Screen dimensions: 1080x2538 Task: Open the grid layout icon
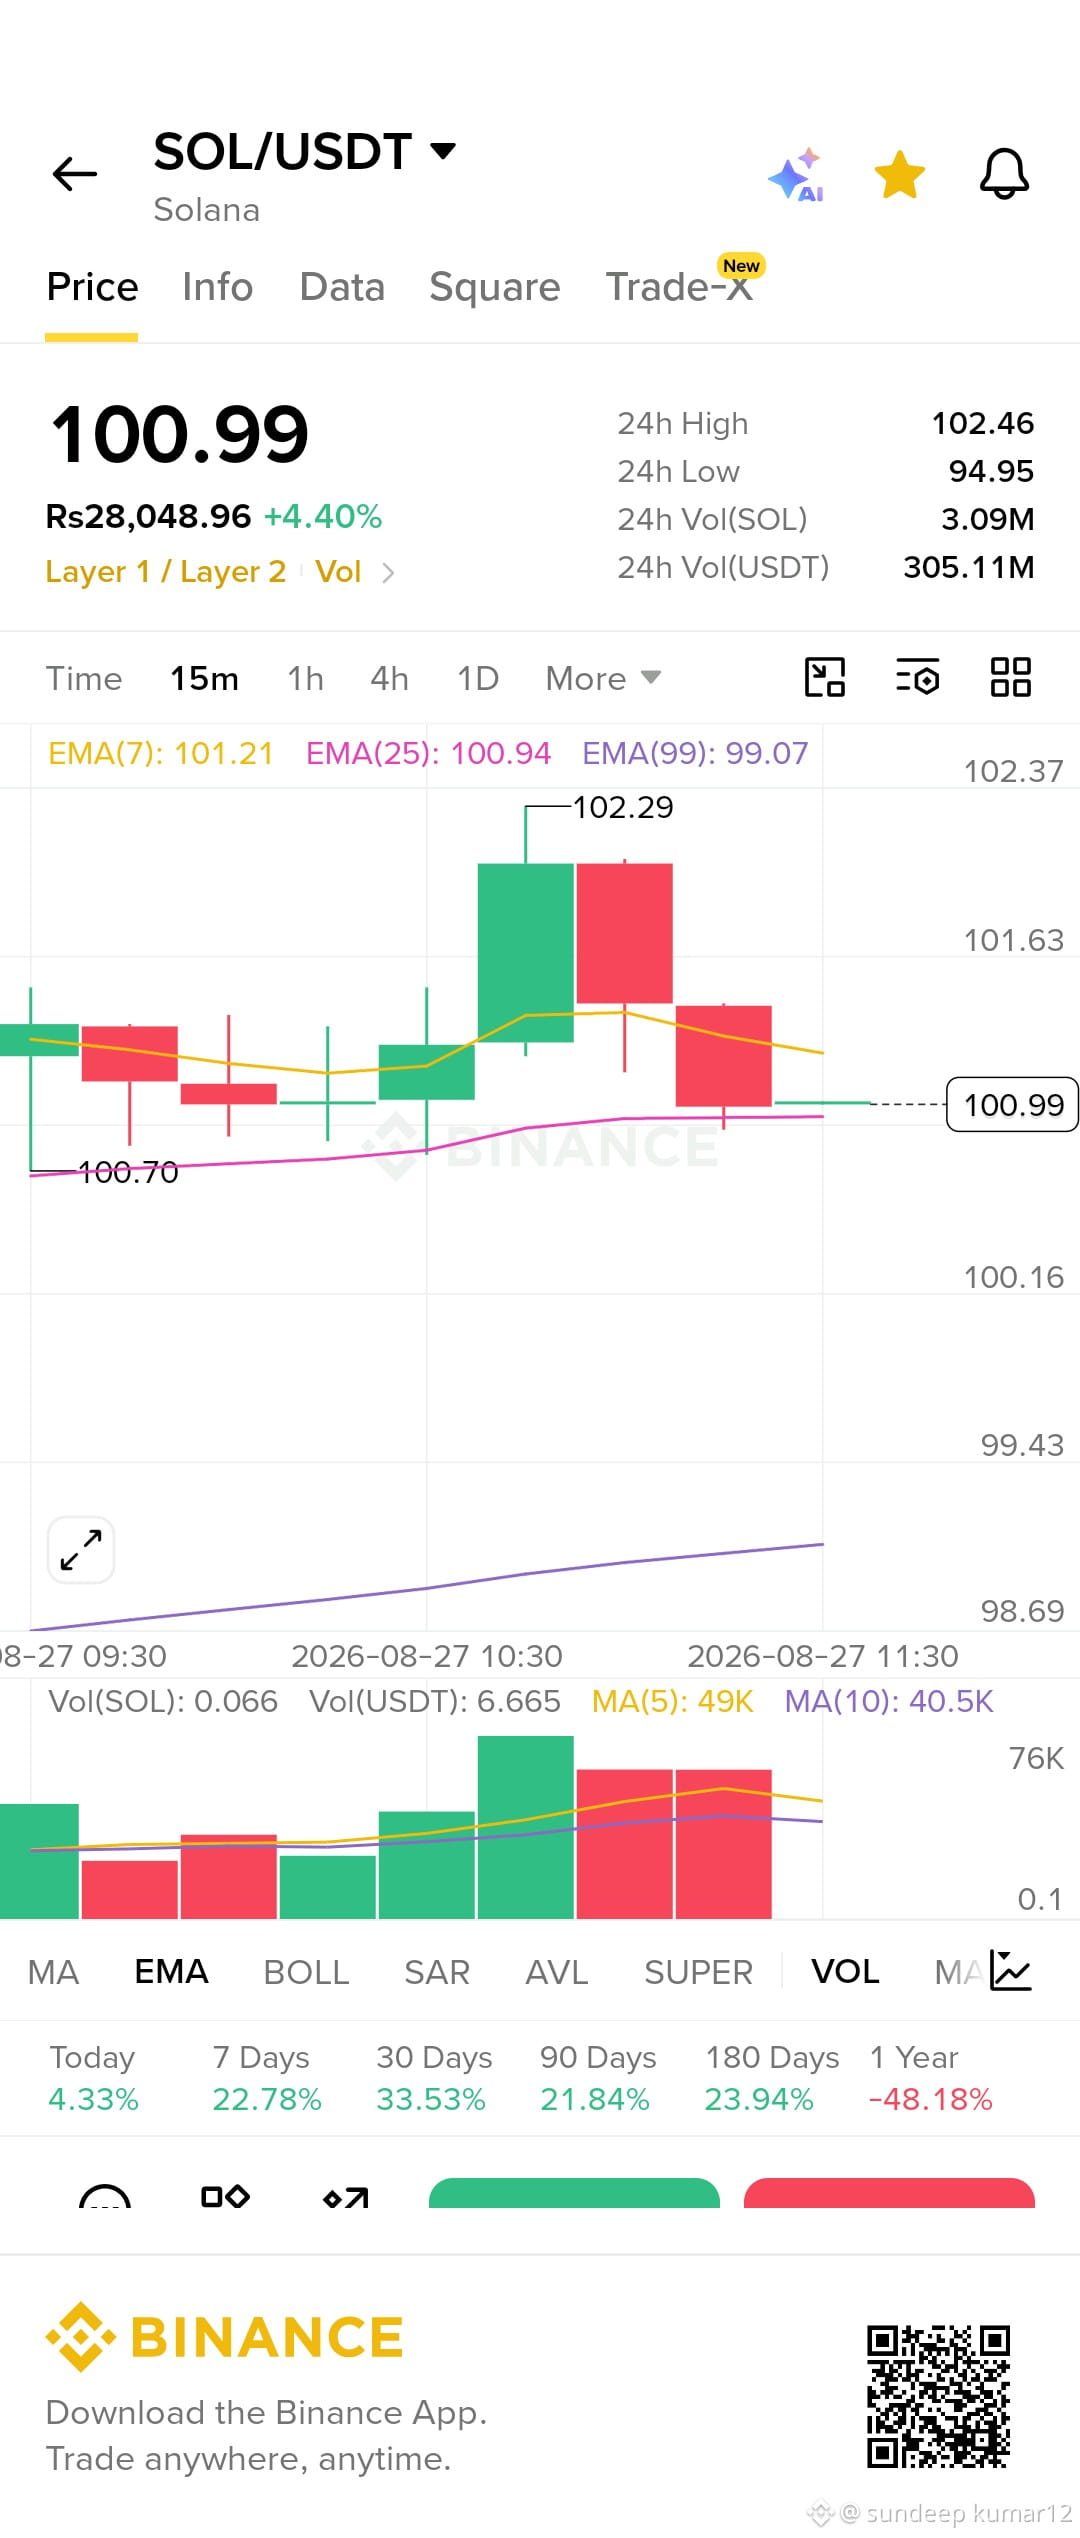(x=1011, y=677)
